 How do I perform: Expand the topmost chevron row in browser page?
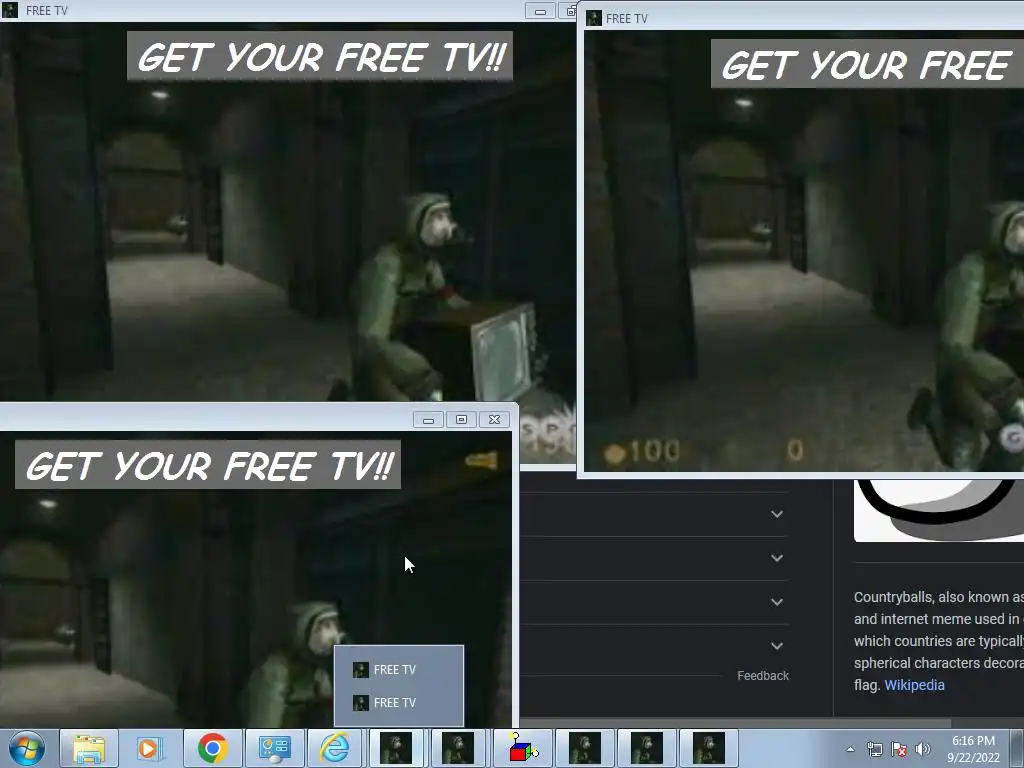tap(776, 514)
